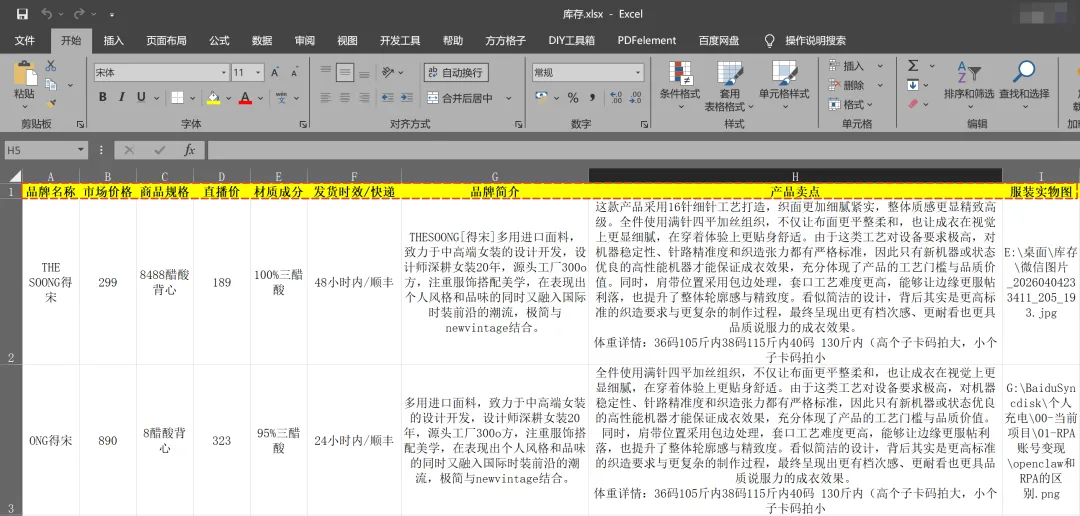Increase indent in alignment group
Screen dimensions: 1080x516
point(407,97)
